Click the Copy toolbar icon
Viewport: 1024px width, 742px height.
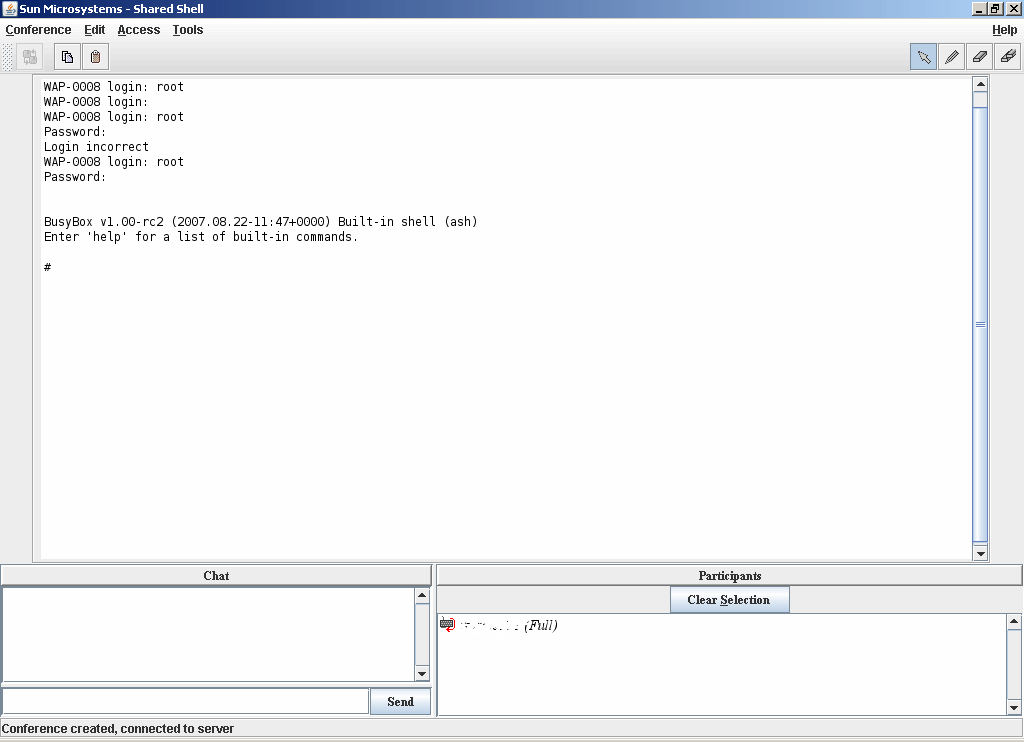[67, 57]
